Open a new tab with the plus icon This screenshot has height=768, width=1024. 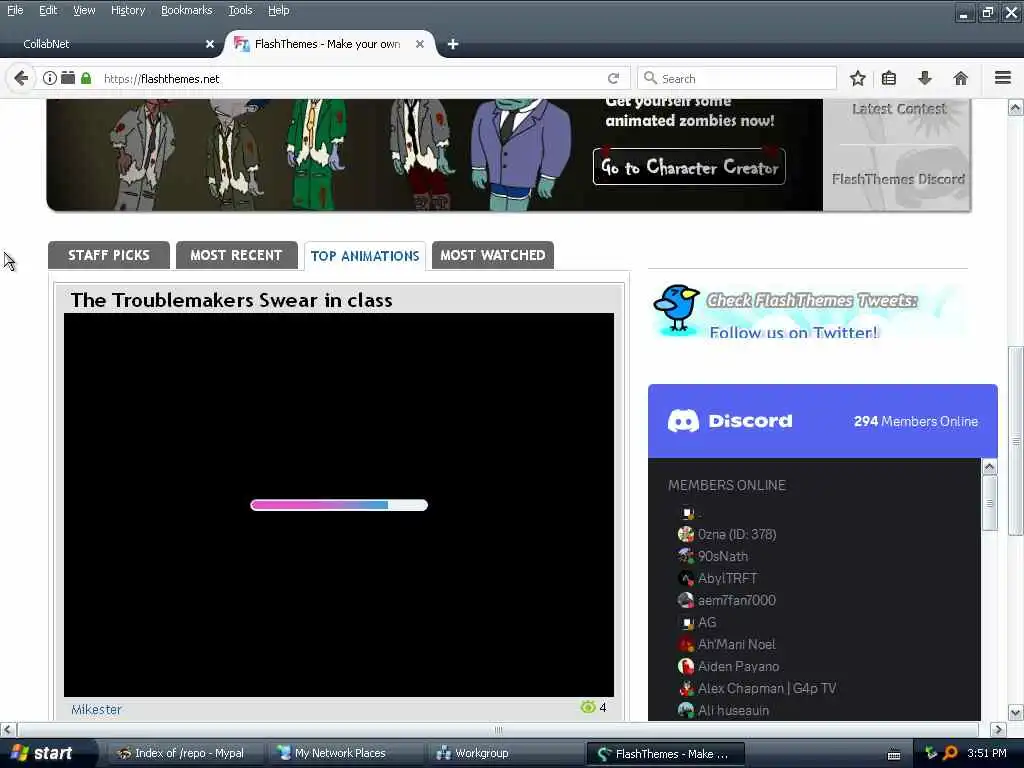pos(453,44)
